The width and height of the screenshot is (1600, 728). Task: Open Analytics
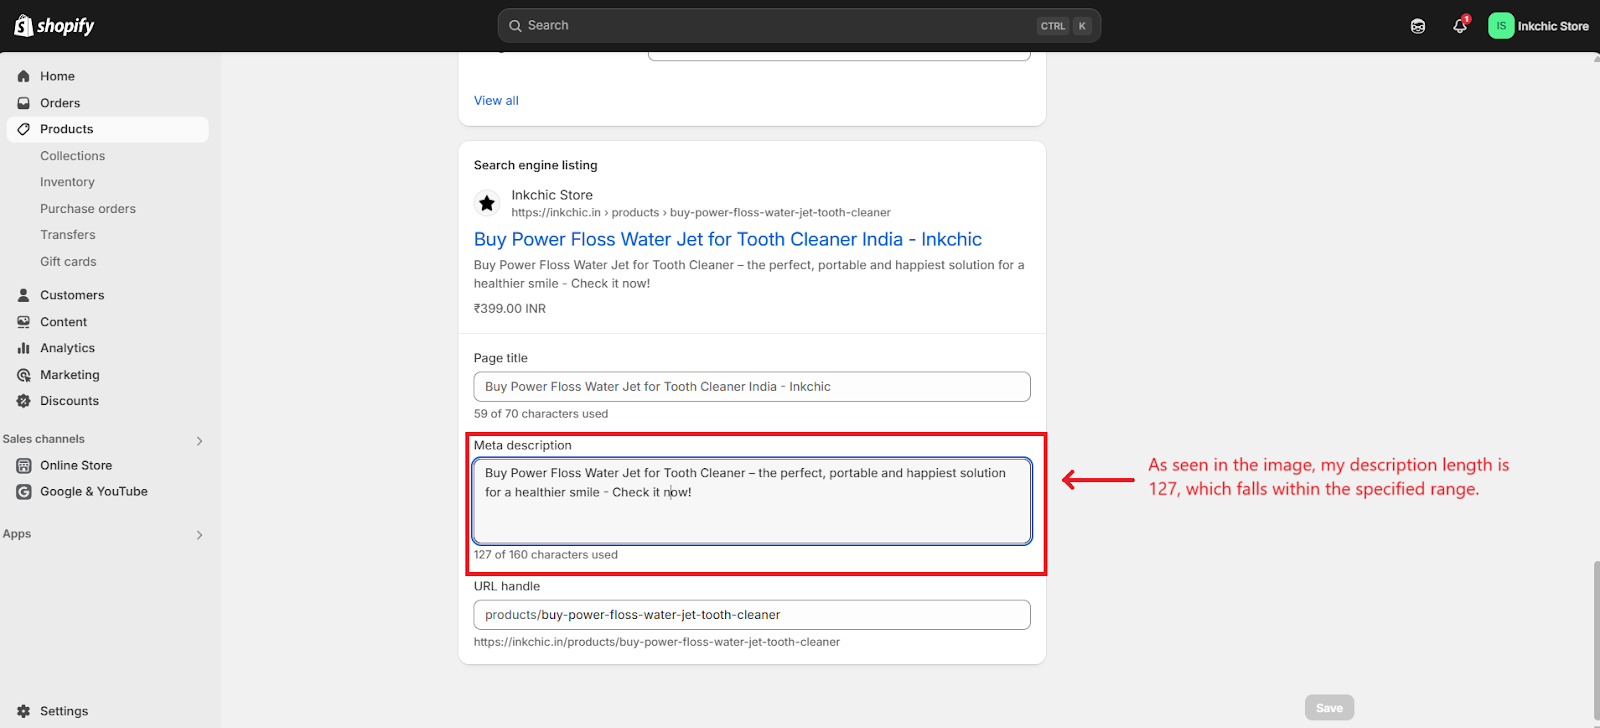[67, 348]
